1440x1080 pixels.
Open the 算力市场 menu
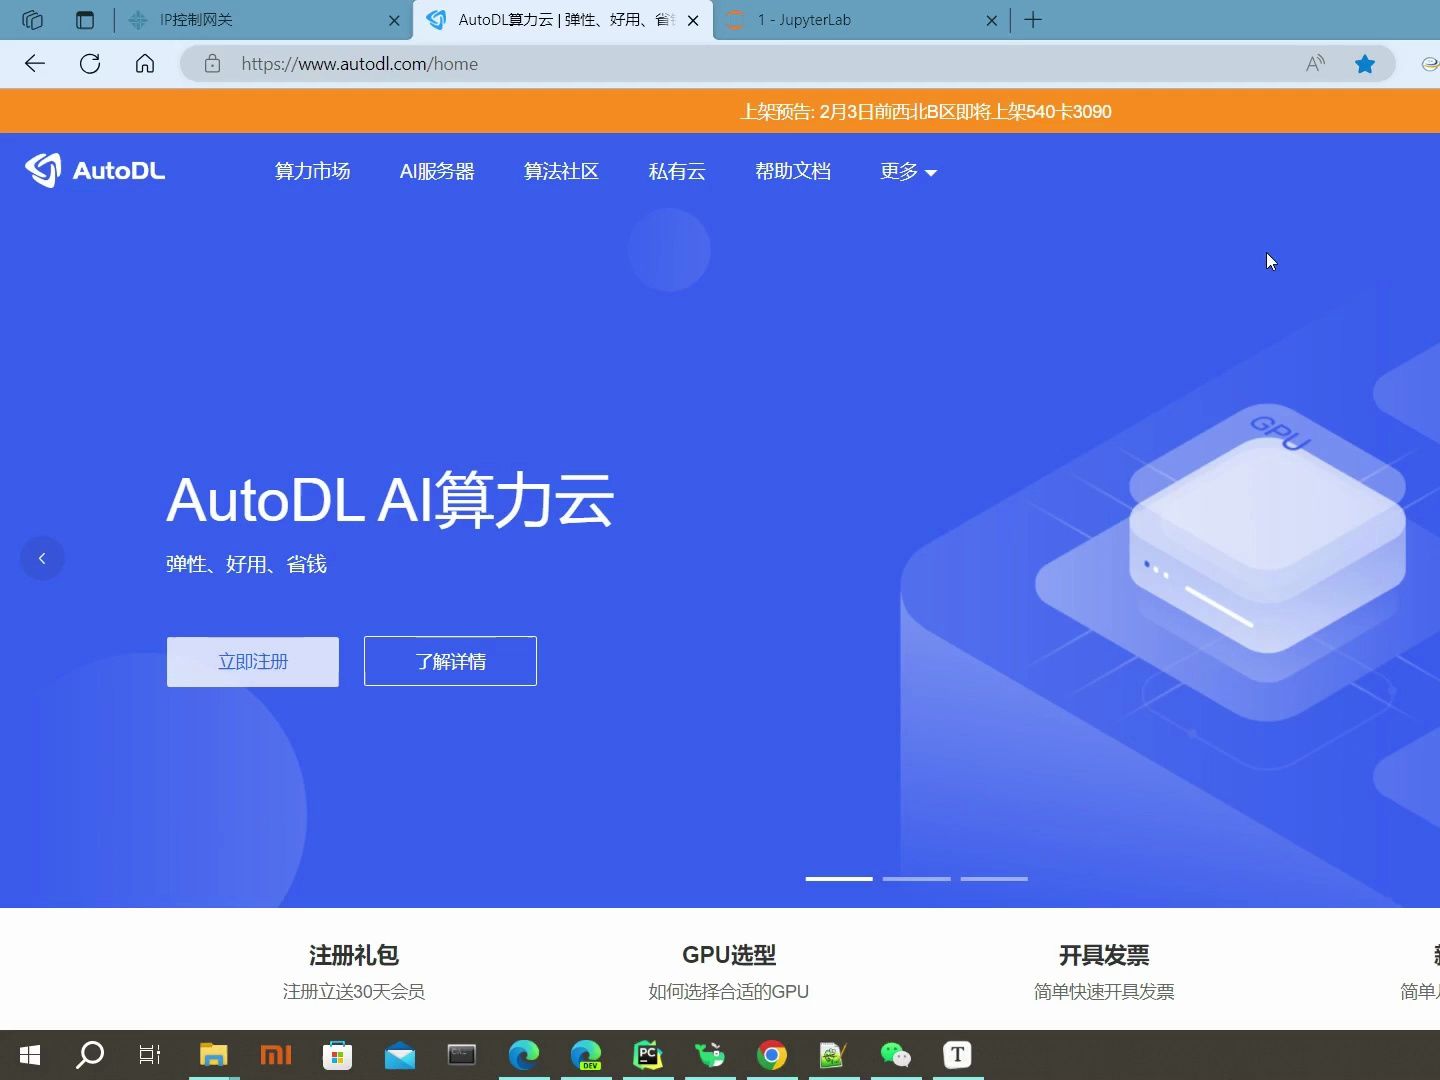click(x=312, y=171)
